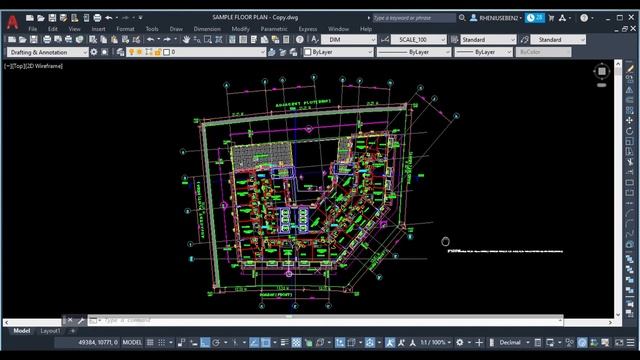Viewport: 640px width, 360px height.
Task: Toggle polar tracking in status bar
Action: click(216, 342)
